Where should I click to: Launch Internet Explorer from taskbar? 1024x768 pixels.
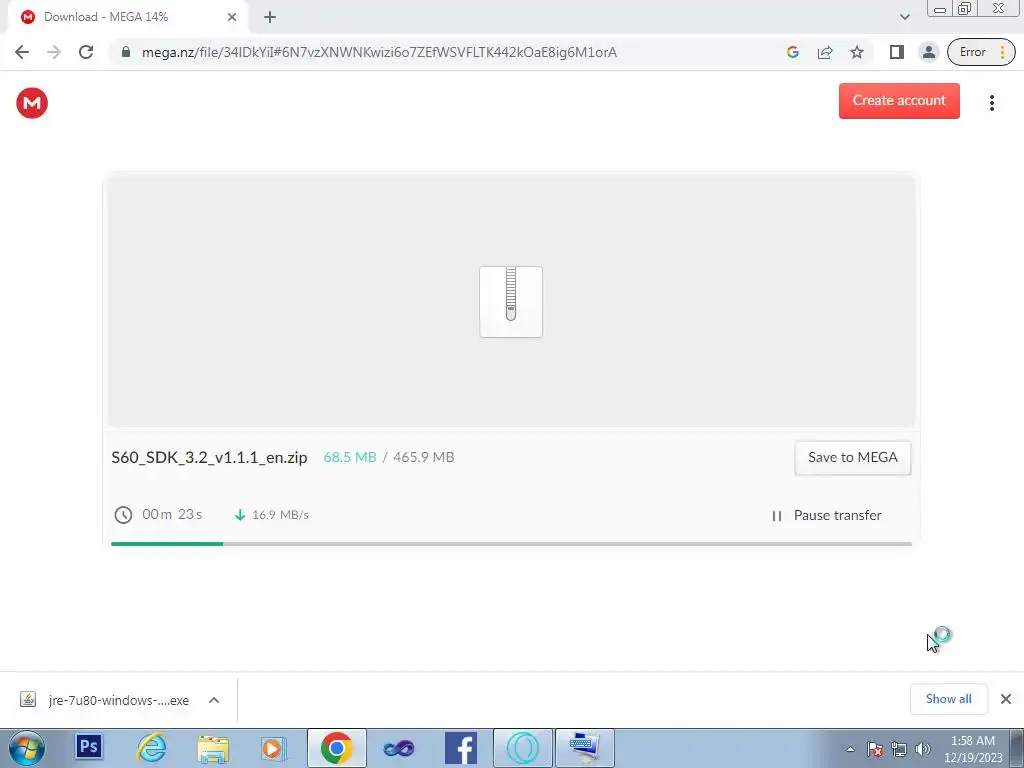tap(151, 748)
